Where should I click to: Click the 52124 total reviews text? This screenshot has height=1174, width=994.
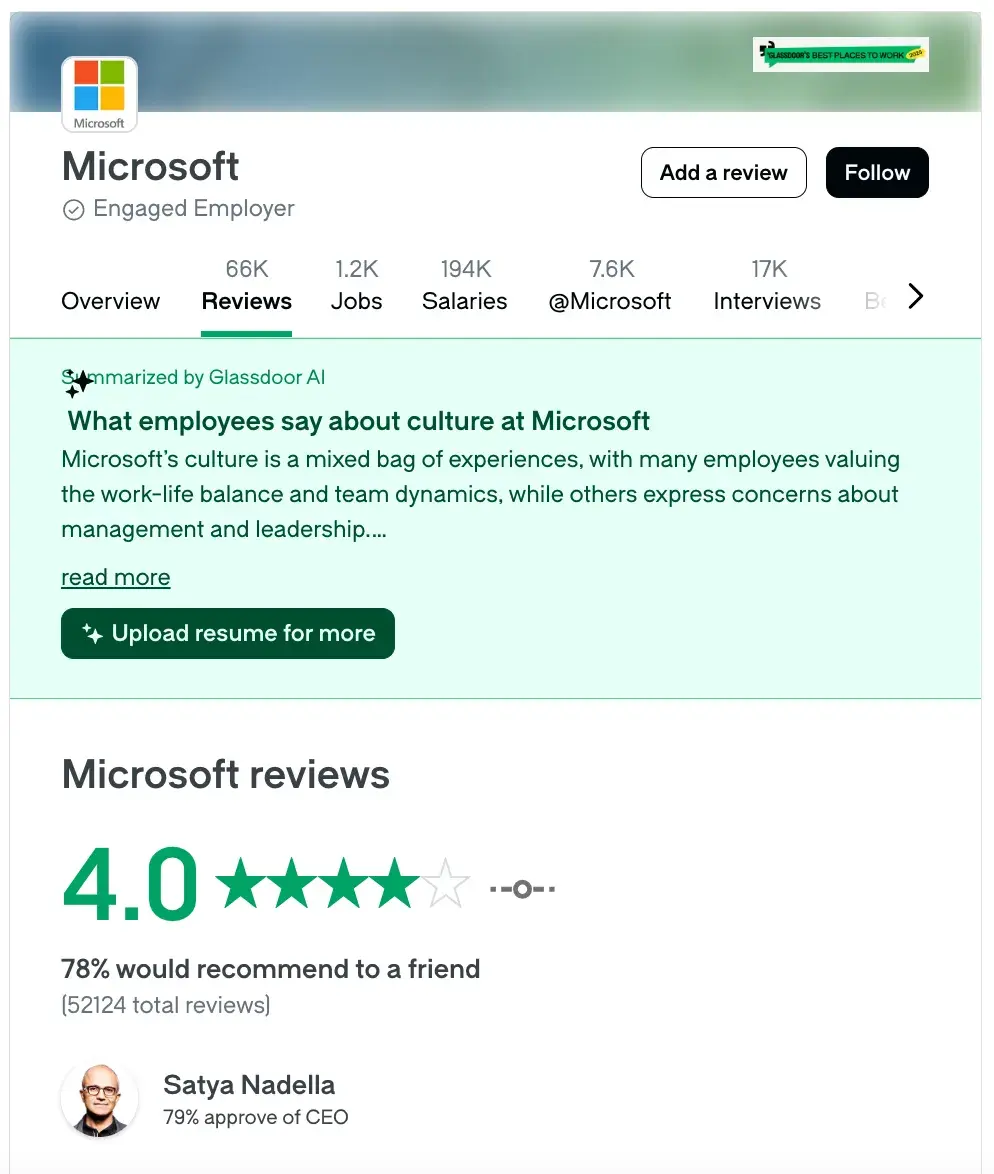coord(166,1004)
